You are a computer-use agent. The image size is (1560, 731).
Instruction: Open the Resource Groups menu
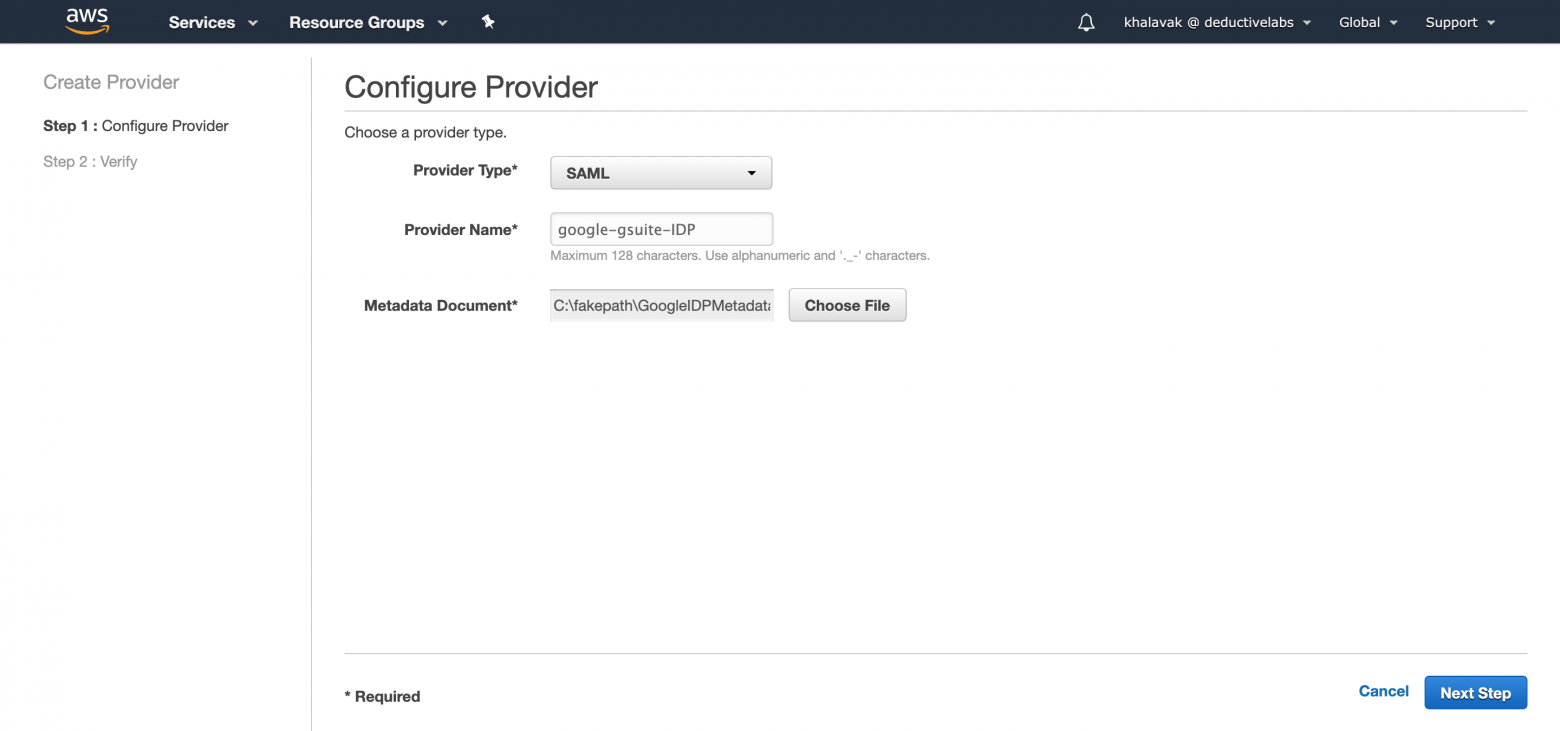point(368,22)
